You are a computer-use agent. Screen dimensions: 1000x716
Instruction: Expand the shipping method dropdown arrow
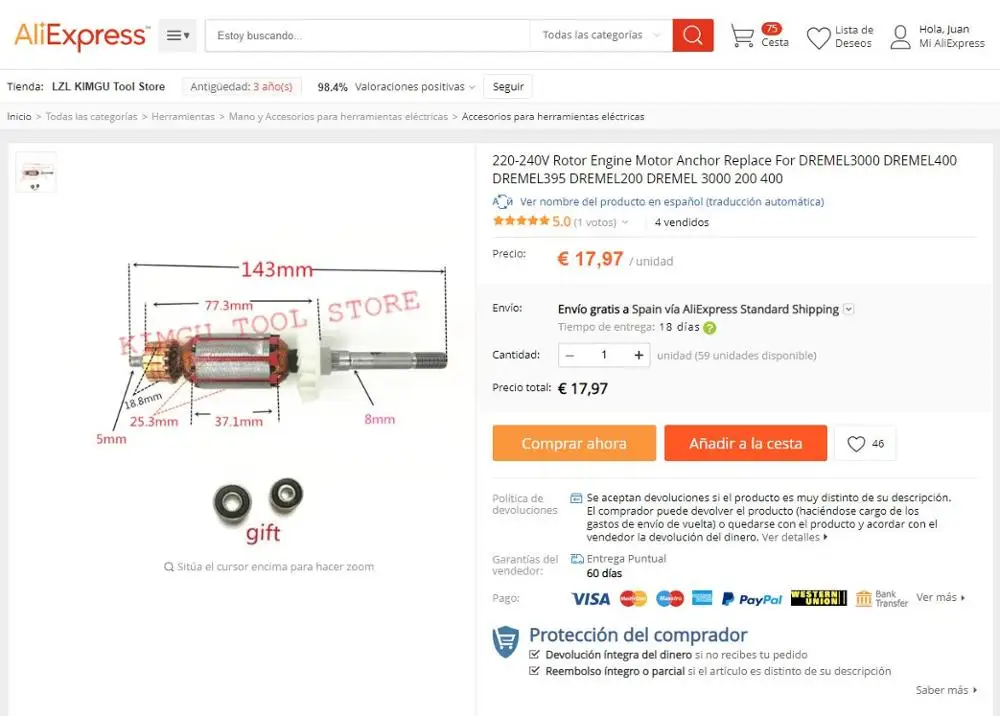pos(848,309)
